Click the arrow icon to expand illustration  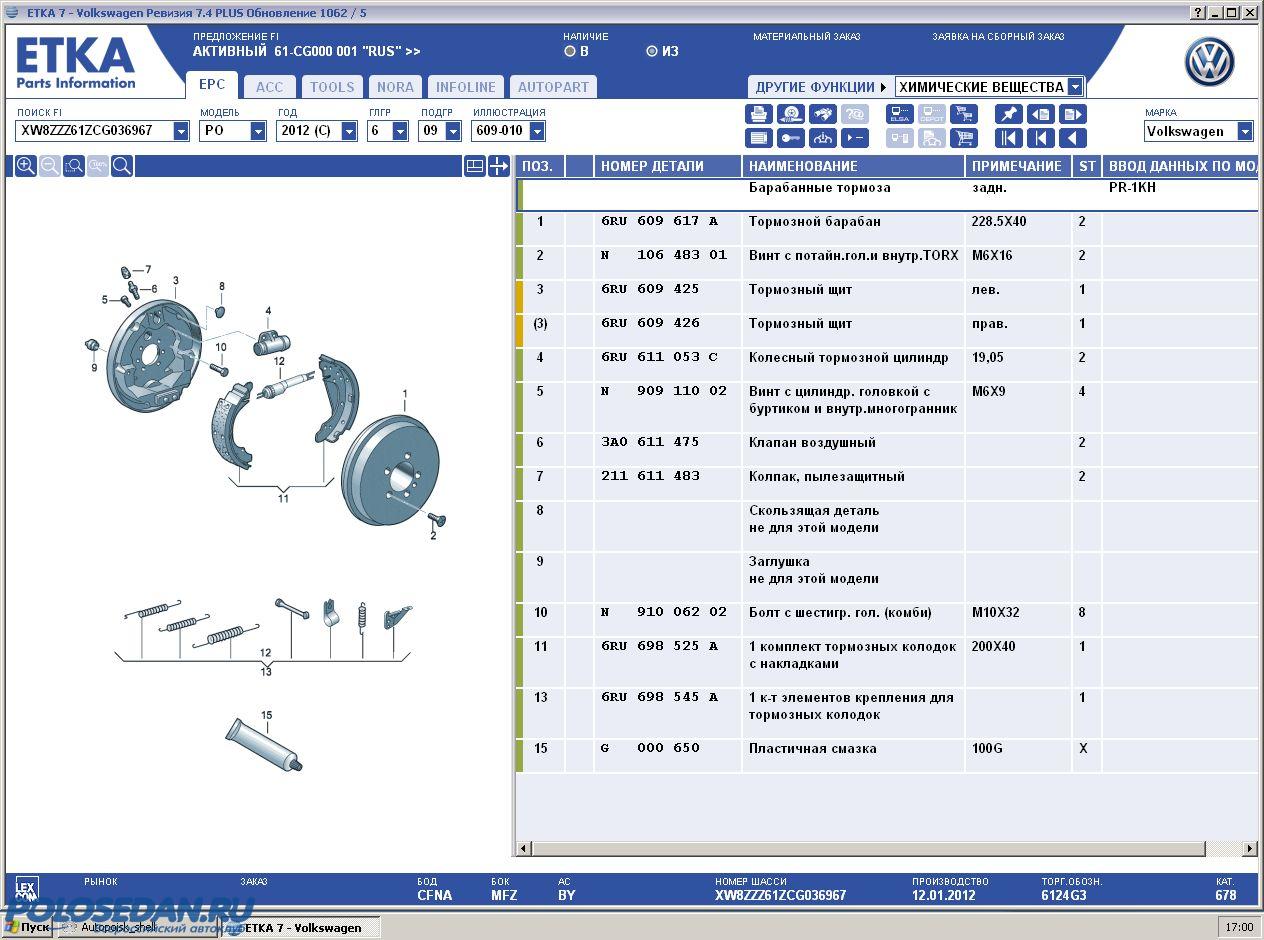pyautogui.click(x=499, y=166)
